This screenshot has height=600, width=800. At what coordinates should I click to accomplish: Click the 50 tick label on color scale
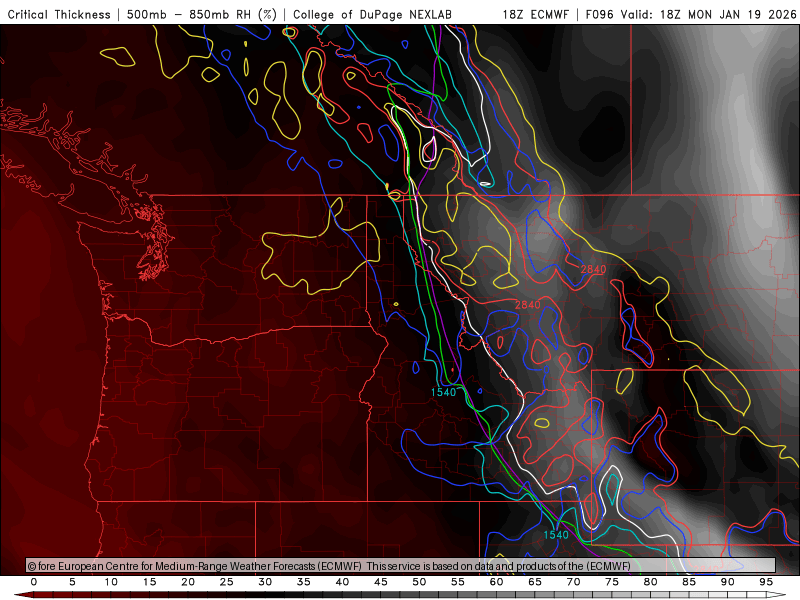tap(419, 582)
